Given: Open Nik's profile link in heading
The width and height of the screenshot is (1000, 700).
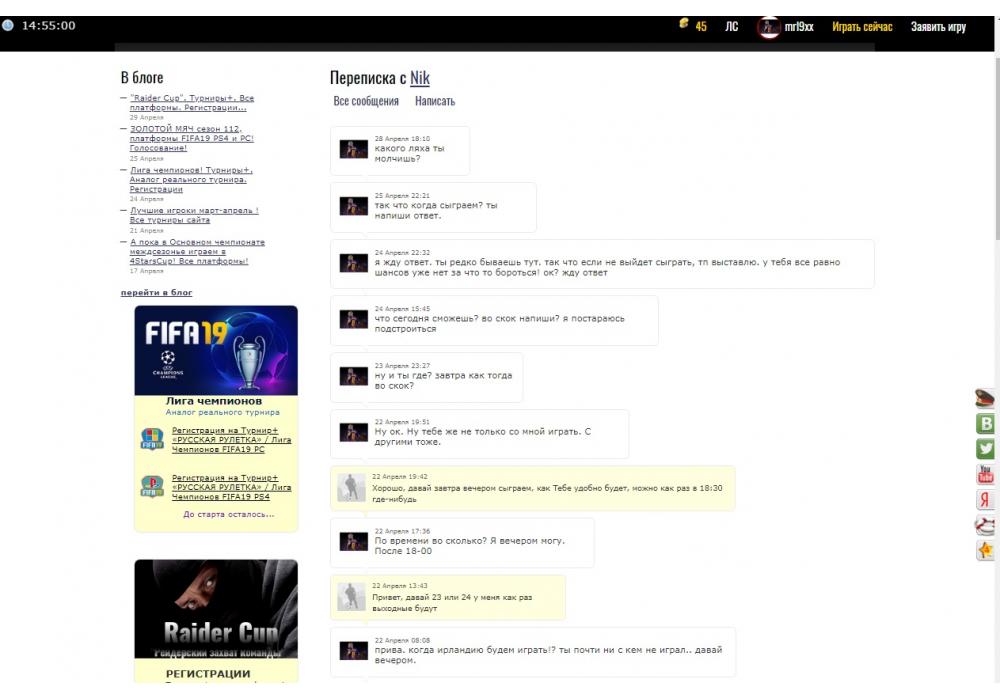Looking at the screenshot, I should (x=420, y=78).
